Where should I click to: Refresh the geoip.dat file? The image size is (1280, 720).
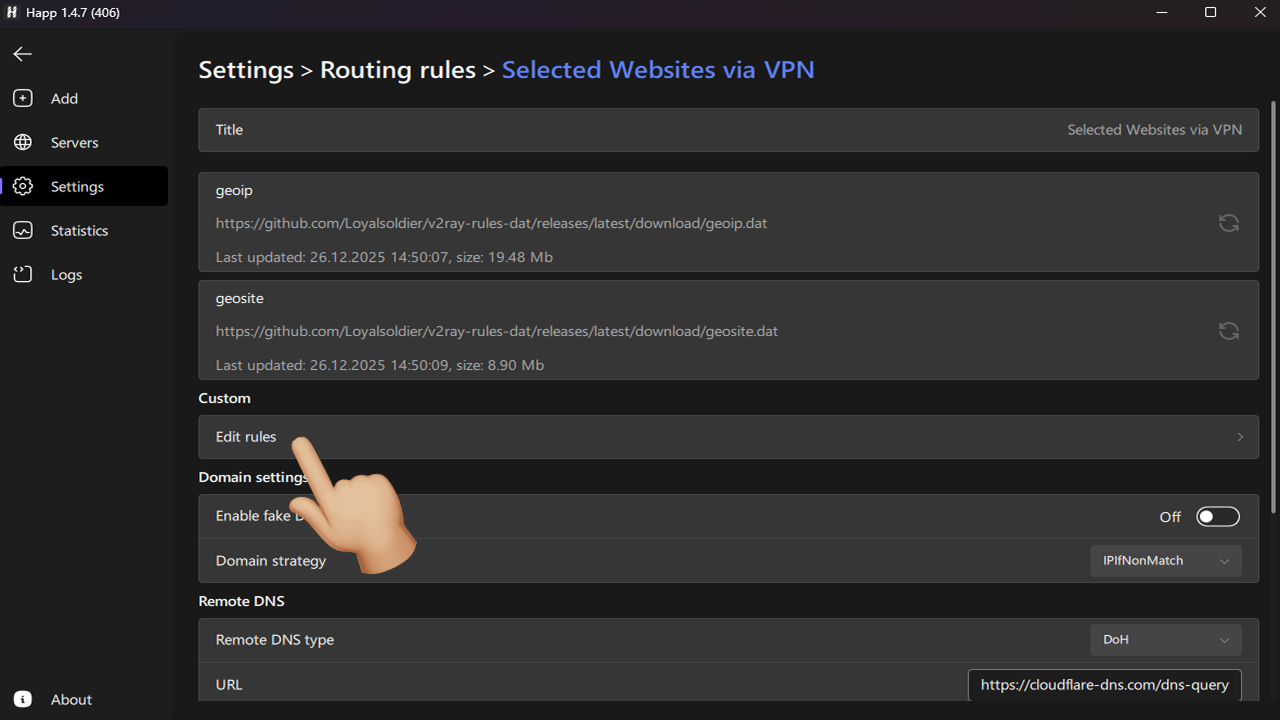(x=1228, y=222)
